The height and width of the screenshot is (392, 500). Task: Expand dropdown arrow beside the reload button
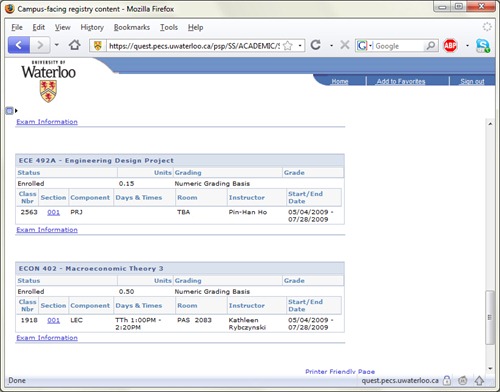[x=331, y=45]
